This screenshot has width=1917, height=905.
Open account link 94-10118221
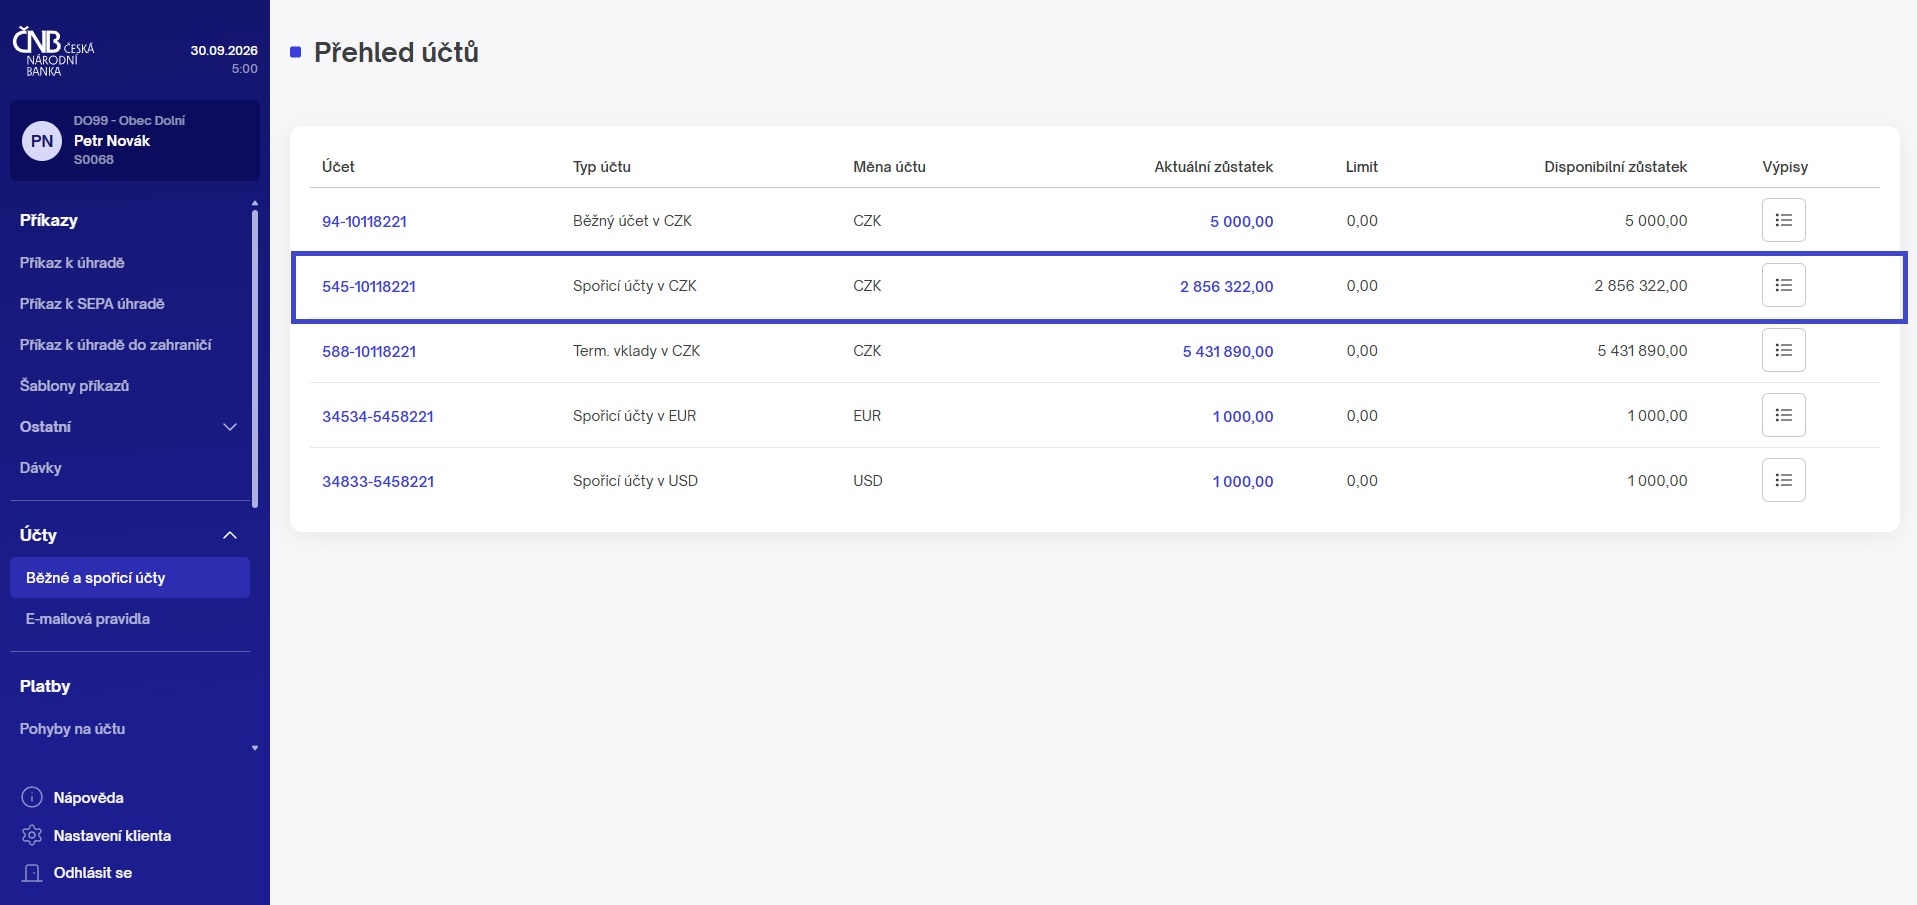click(x=364, y=221)
